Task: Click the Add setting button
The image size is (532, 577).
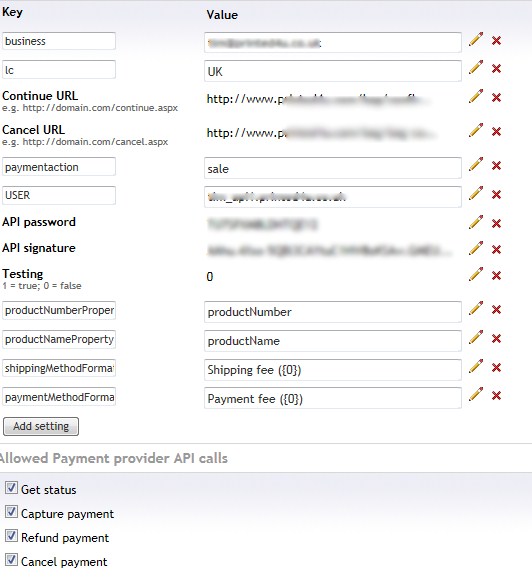Action: click(41, 426)
